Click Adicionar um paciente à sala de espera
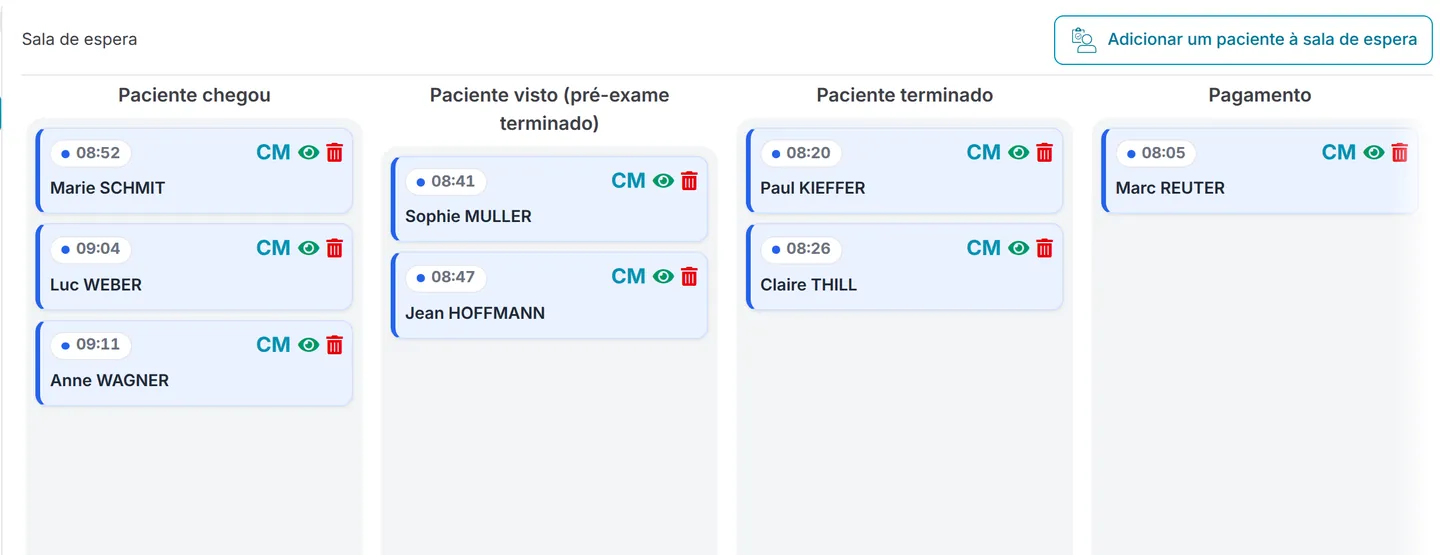Image resolution: width=1440 pixels, height=555 pixels. click(x=1243, y=40)
